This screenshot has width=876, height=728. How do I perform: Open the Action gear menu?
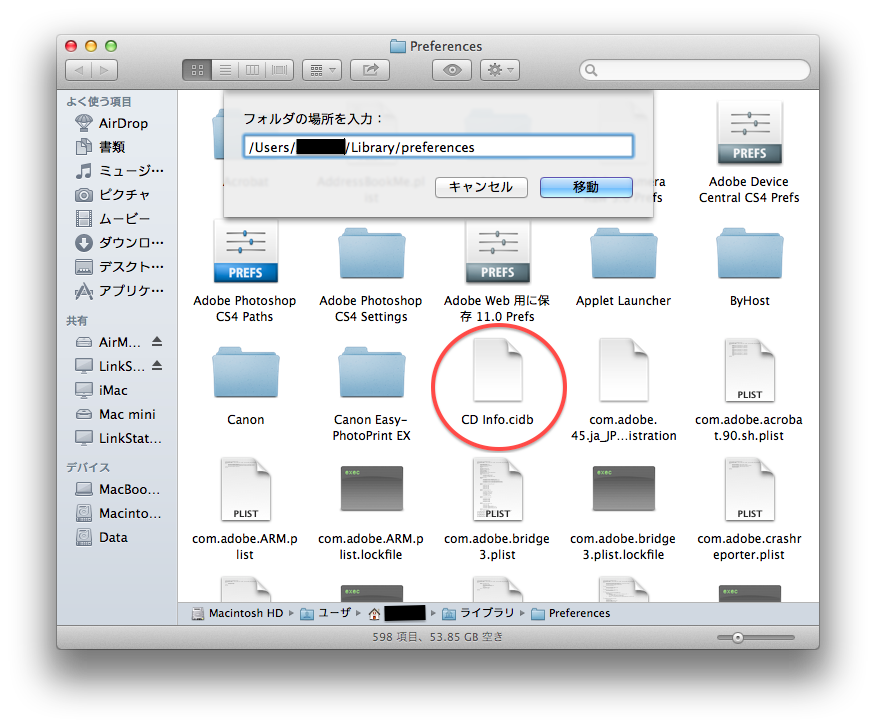click(x=499, y=70)
